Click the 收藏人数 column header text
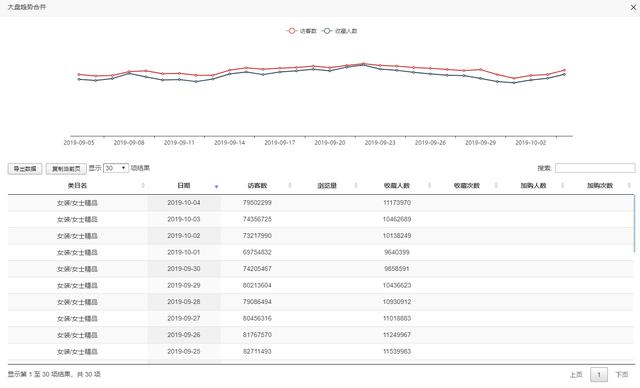Image resolution: width=640 pixels, height=388 pixels. 397,186
